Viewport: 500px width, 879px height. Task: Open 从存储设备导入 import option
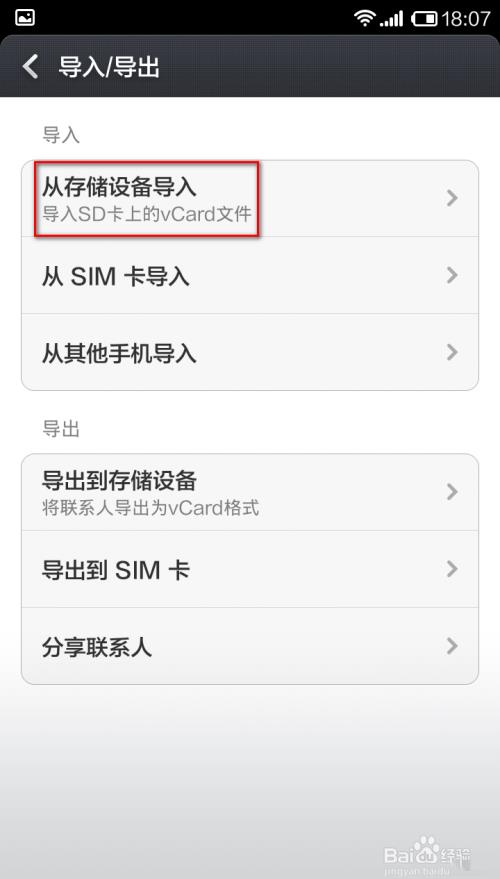click(x=250, y=198)
